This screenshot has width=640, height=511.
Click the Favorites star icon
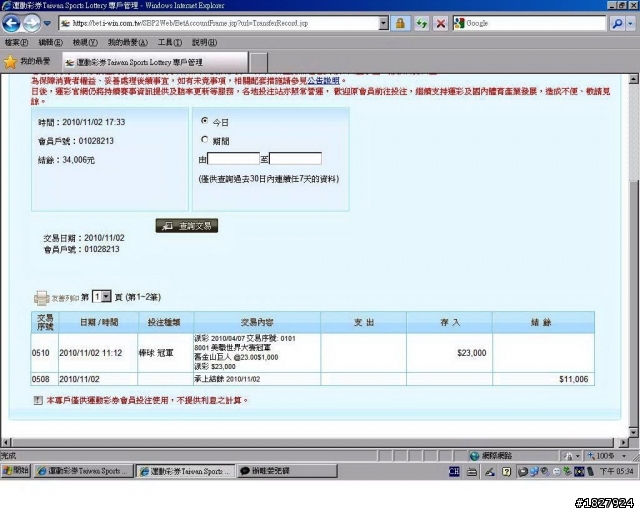(x=10, y=62)
